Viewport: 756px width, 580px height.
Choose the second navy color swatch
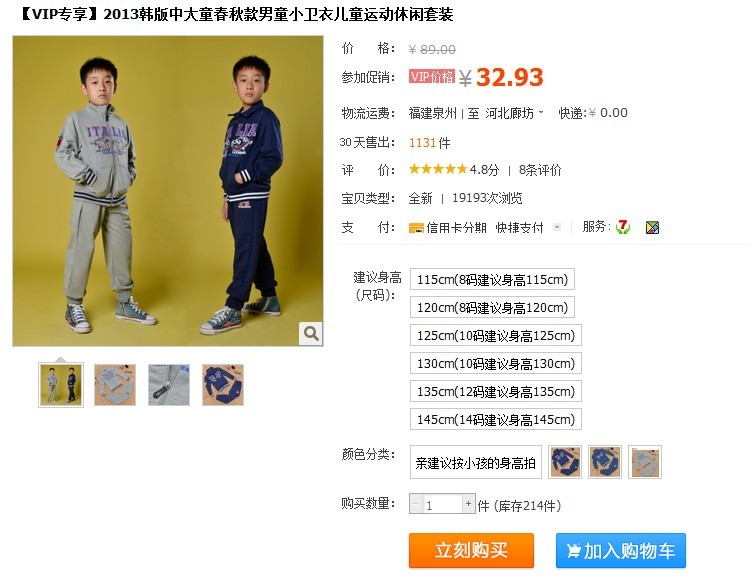click(605, 462)
